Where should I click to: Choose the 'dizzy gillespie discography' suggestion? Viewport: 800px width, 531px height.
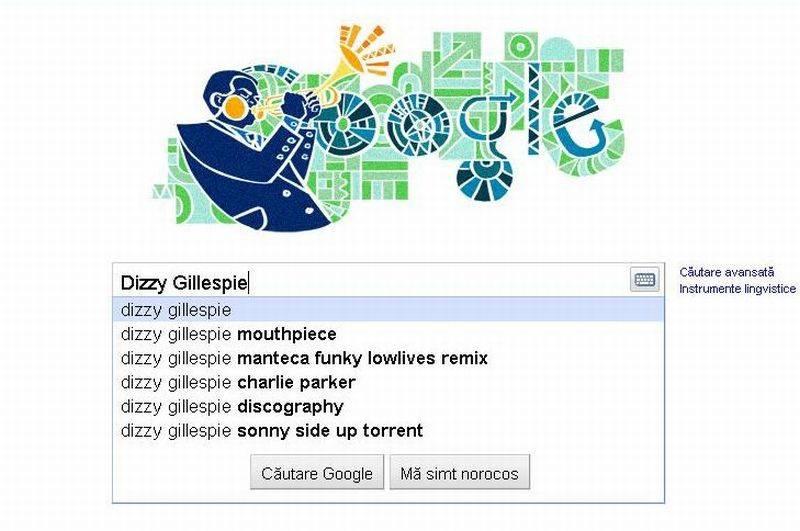(232, 406)
